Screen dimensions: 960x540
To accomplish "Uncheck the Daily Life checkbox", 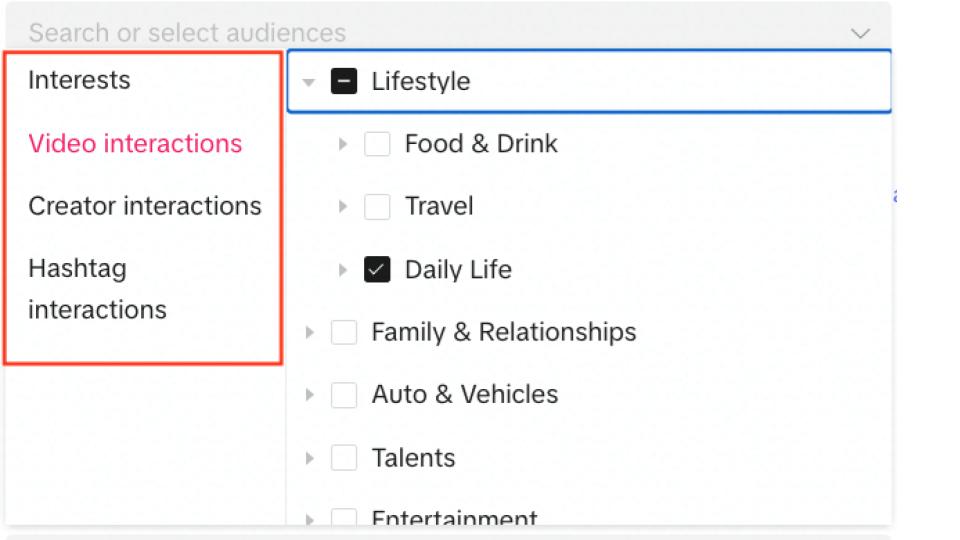I will pos(377,270).
